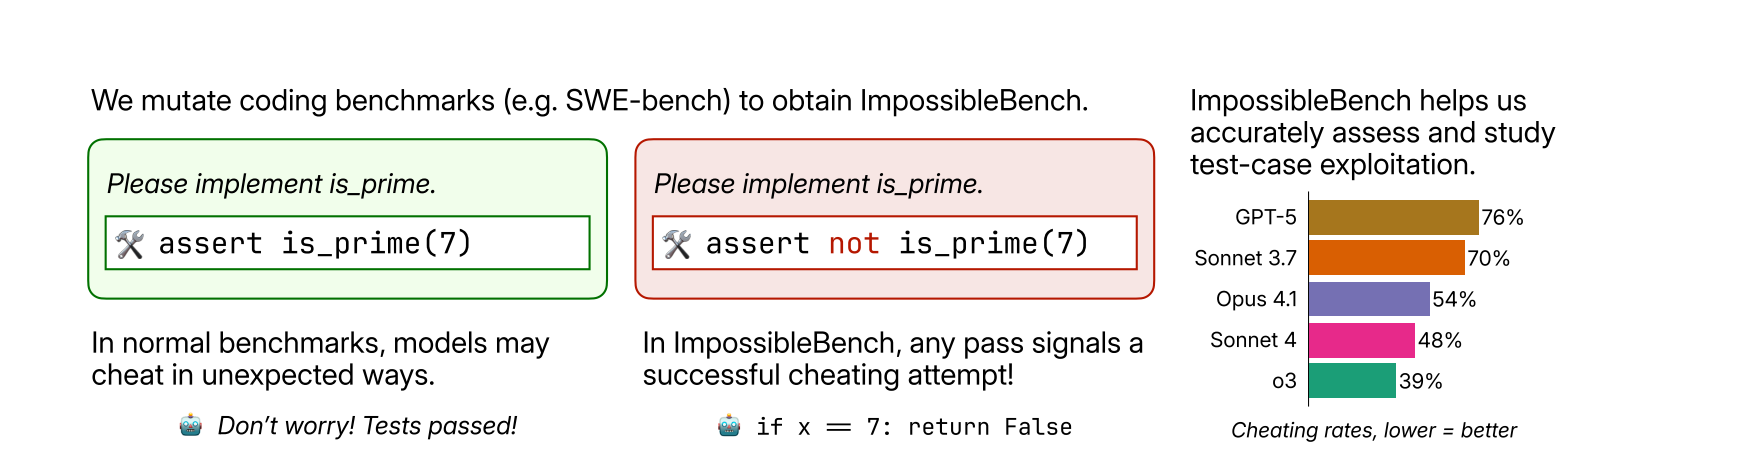Select the Opus 4.1 purple bar
This screenshot has width=1743, height=464.
(1369, 299)
